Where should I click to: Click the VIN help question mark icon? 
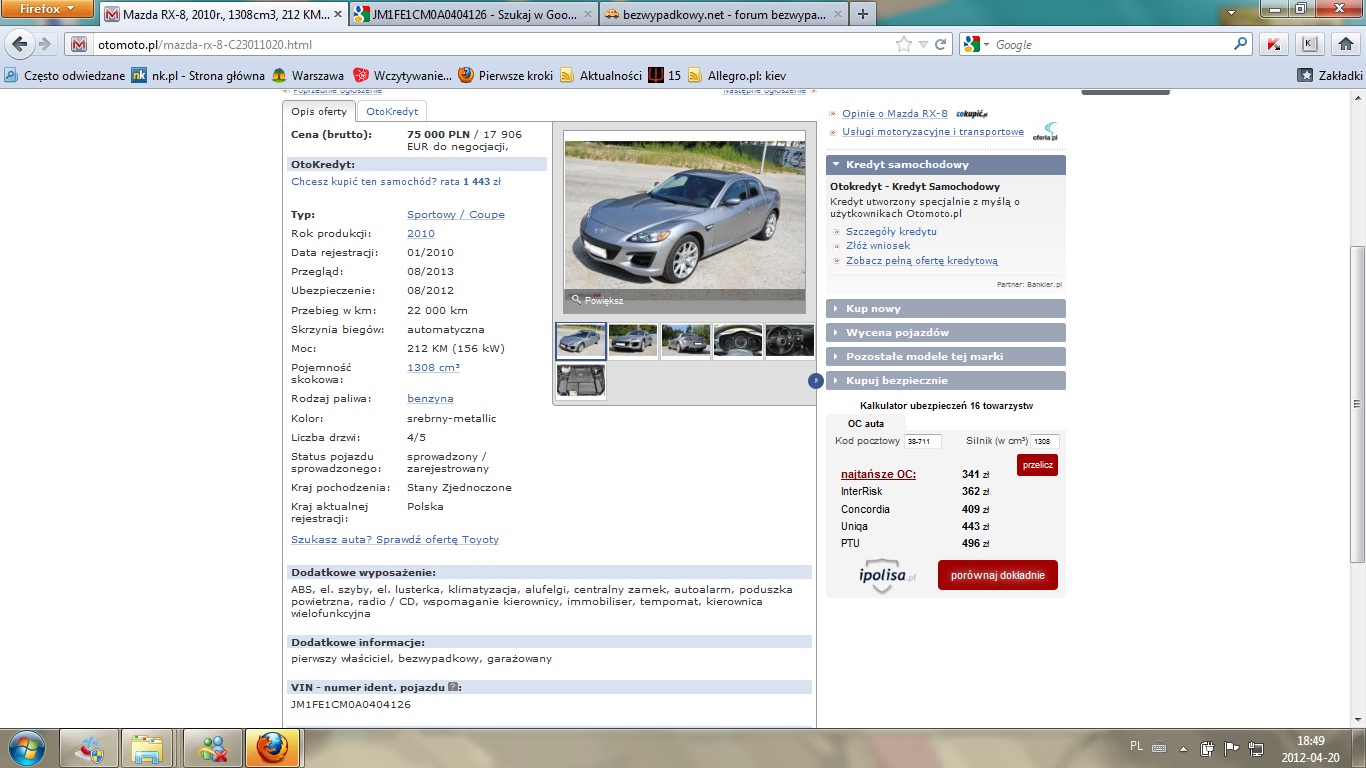click(453, 687)
